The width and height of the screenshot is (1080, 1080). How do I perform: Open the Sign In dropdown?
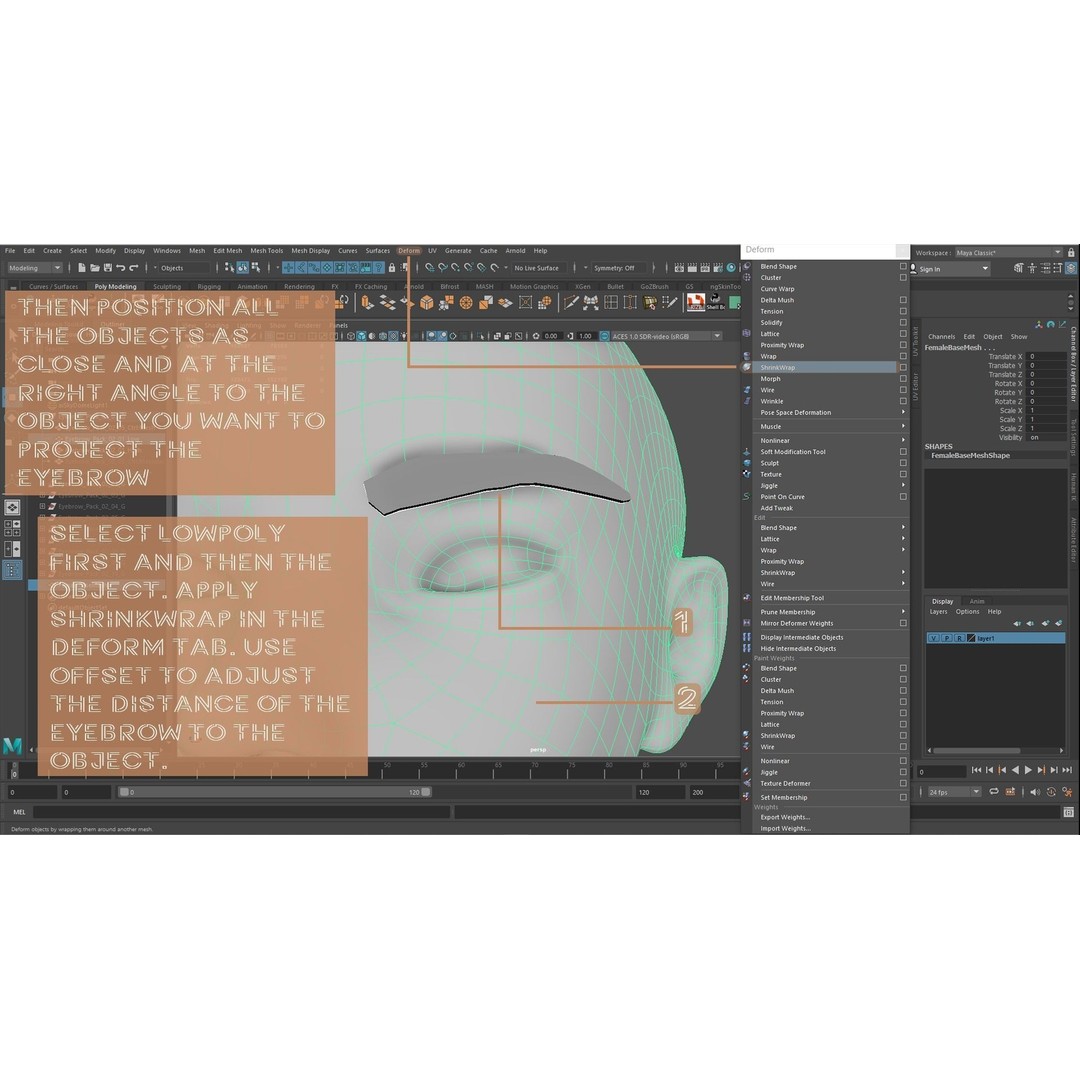pyautogui.click(x=950, y=269)
